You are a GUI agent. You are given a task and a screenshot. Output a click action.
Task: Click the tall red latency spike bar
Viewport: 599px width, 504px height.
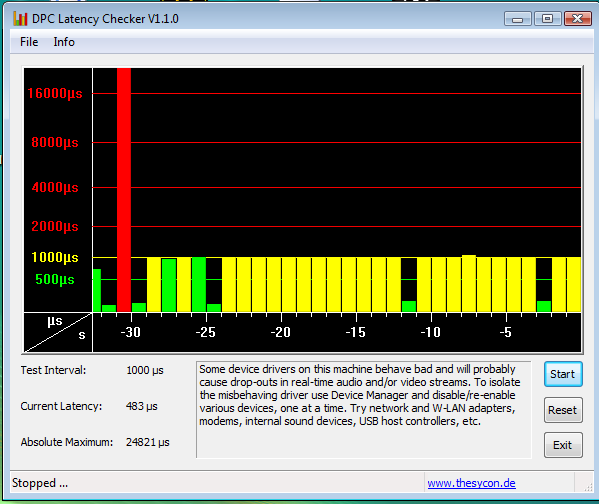click(x=124, y=190)
